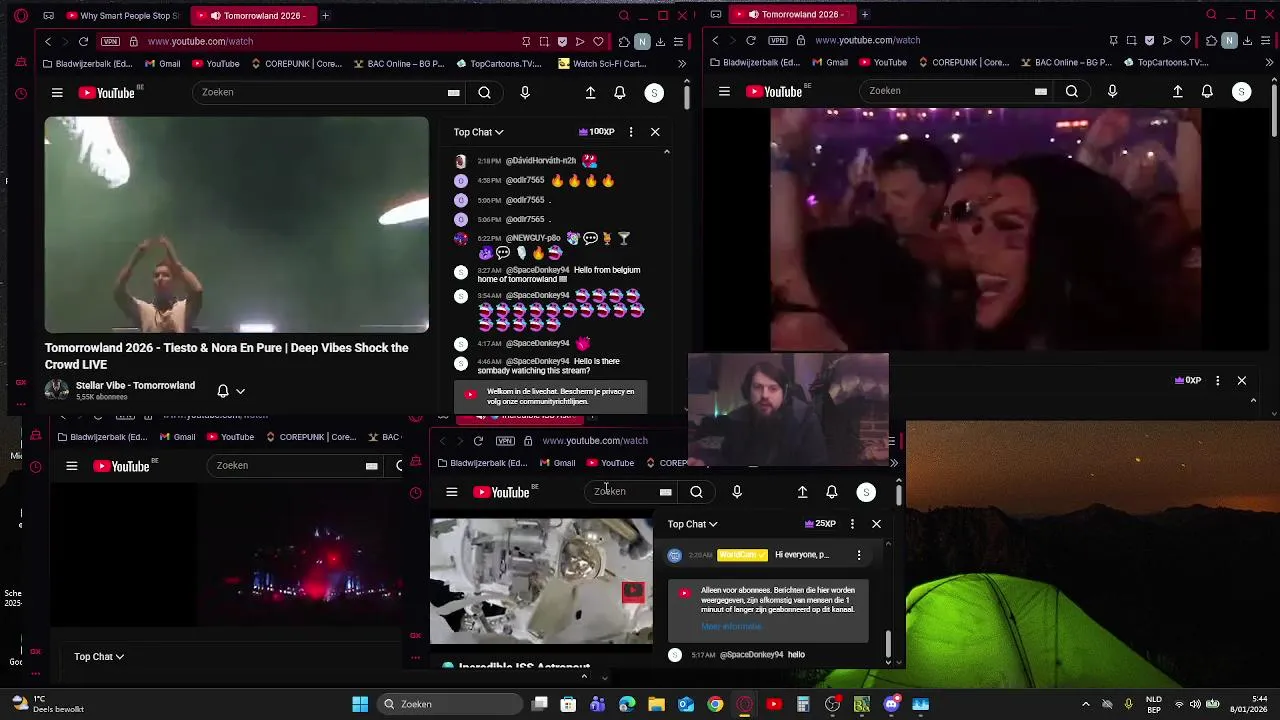
Task: Open the COREPUNK bookmark in the top-right window
Action: 963,62
